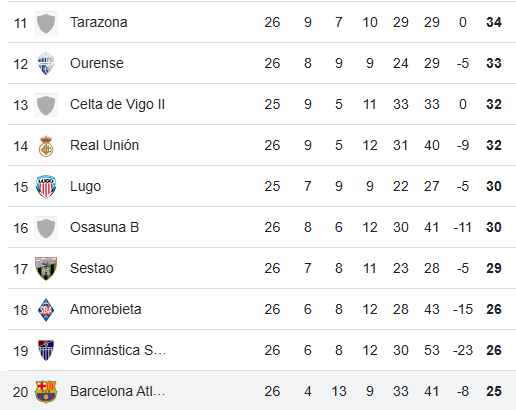Click the Sestao club crest

pos(46,269)
